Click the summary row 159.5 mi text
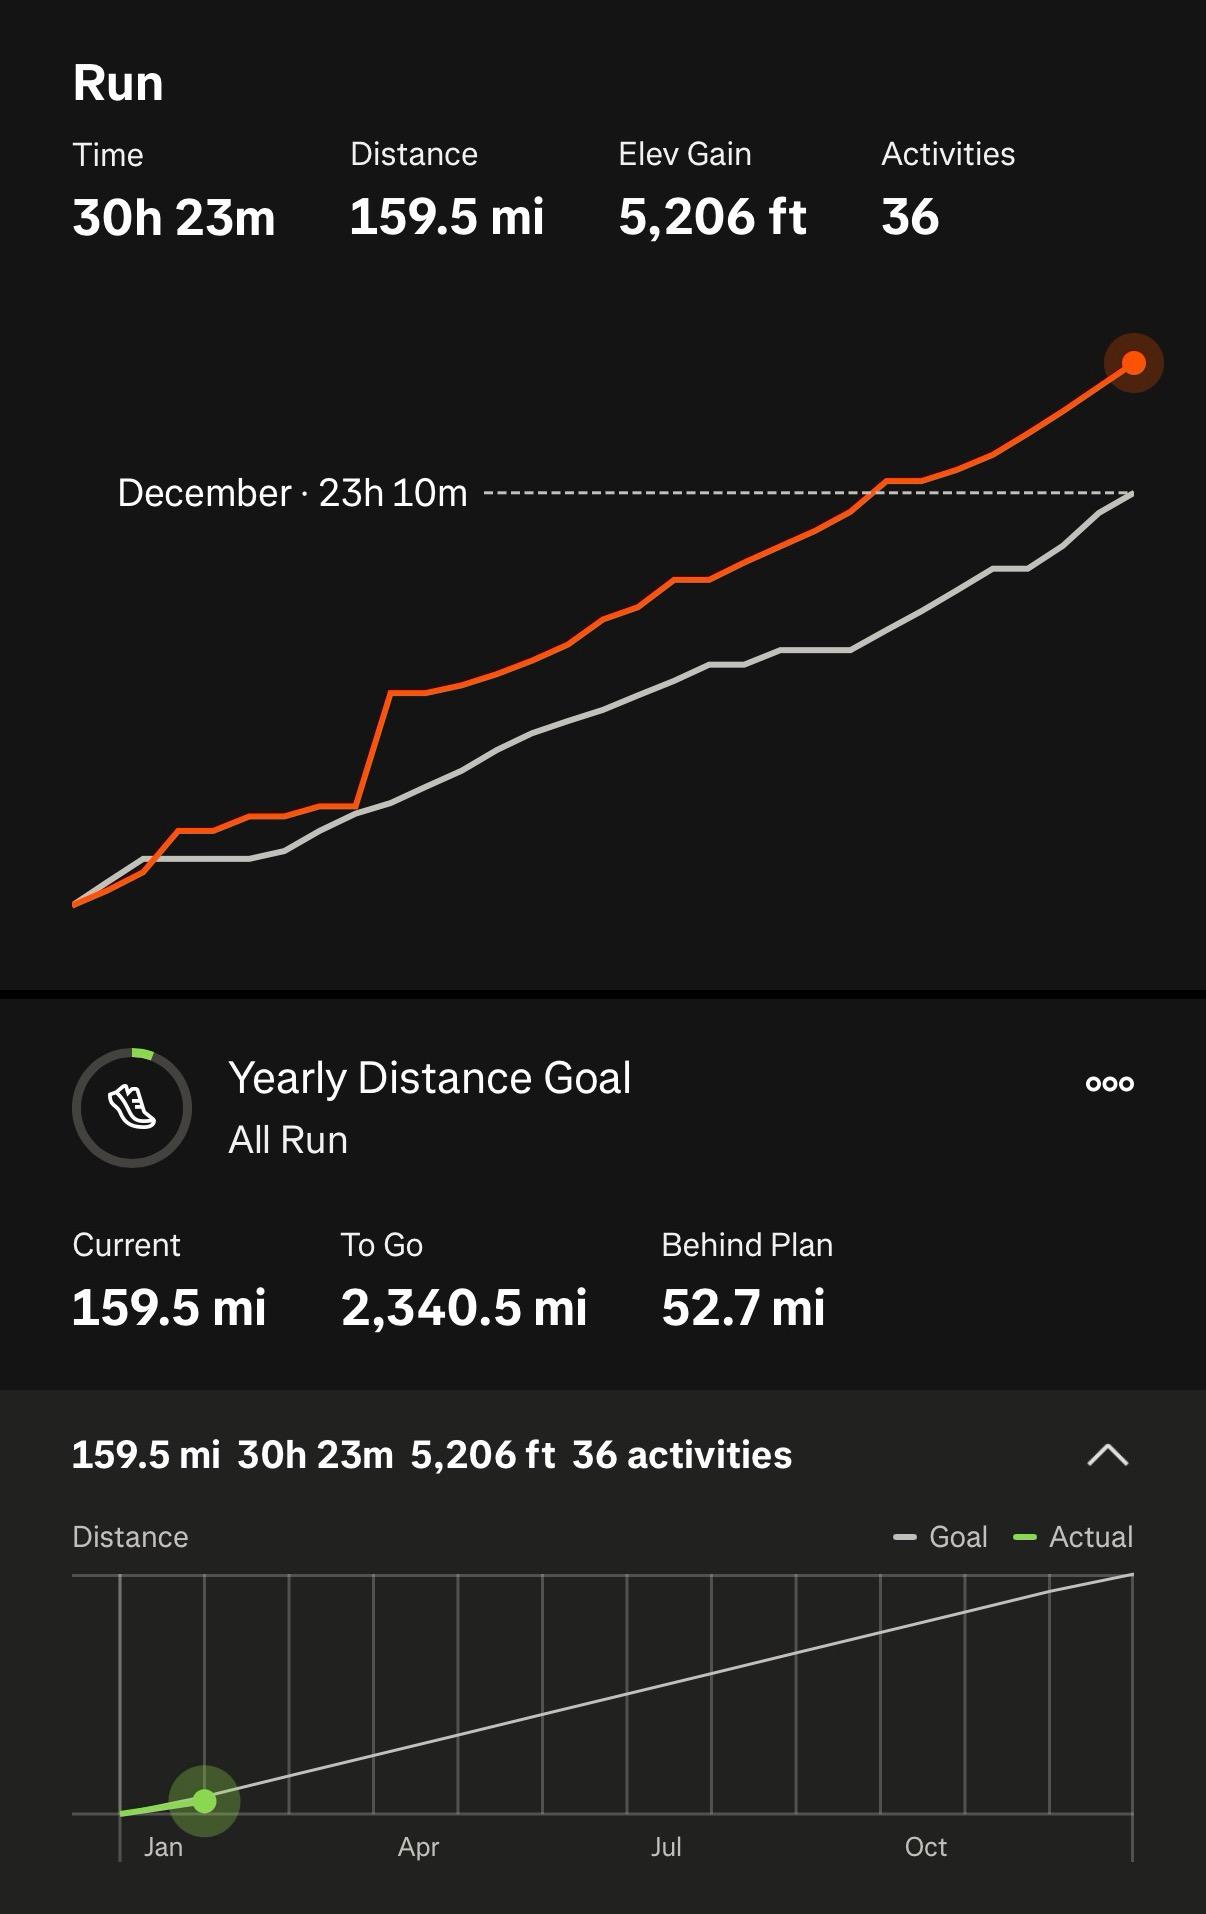Image resolution: width=1206 pixels, height=1914 pixels. click(146, 1455)
